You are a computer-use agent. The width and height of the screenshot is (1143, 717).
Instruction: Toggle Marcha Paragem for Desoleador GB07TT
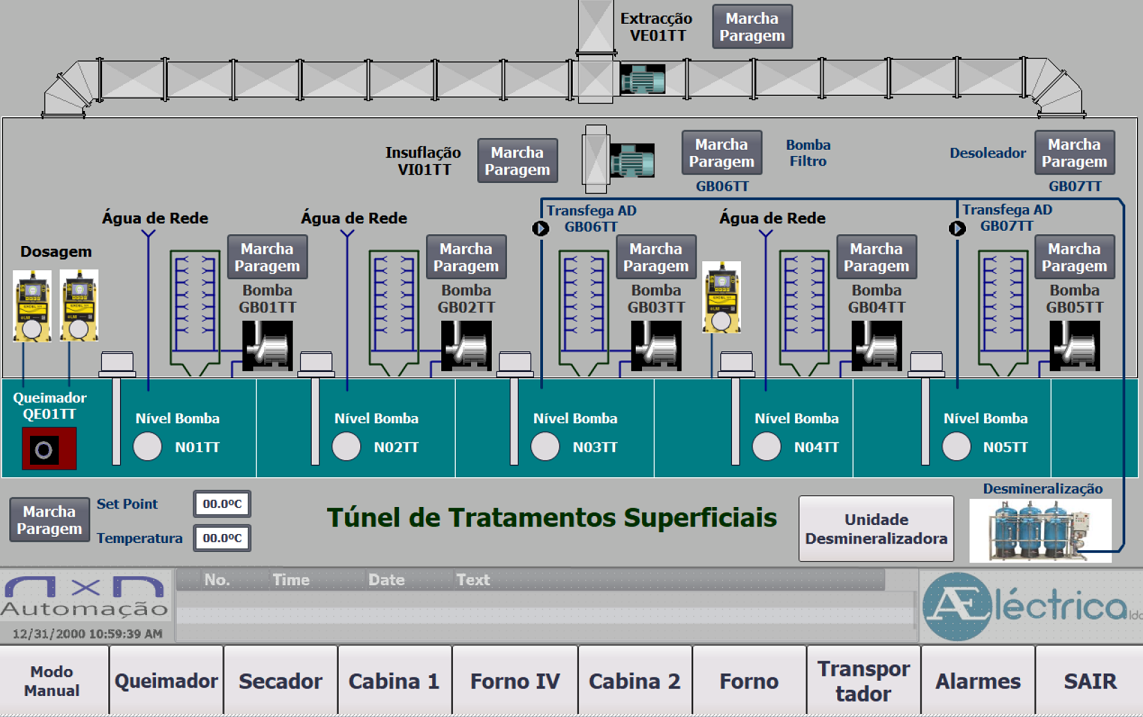coord(1074,153)
